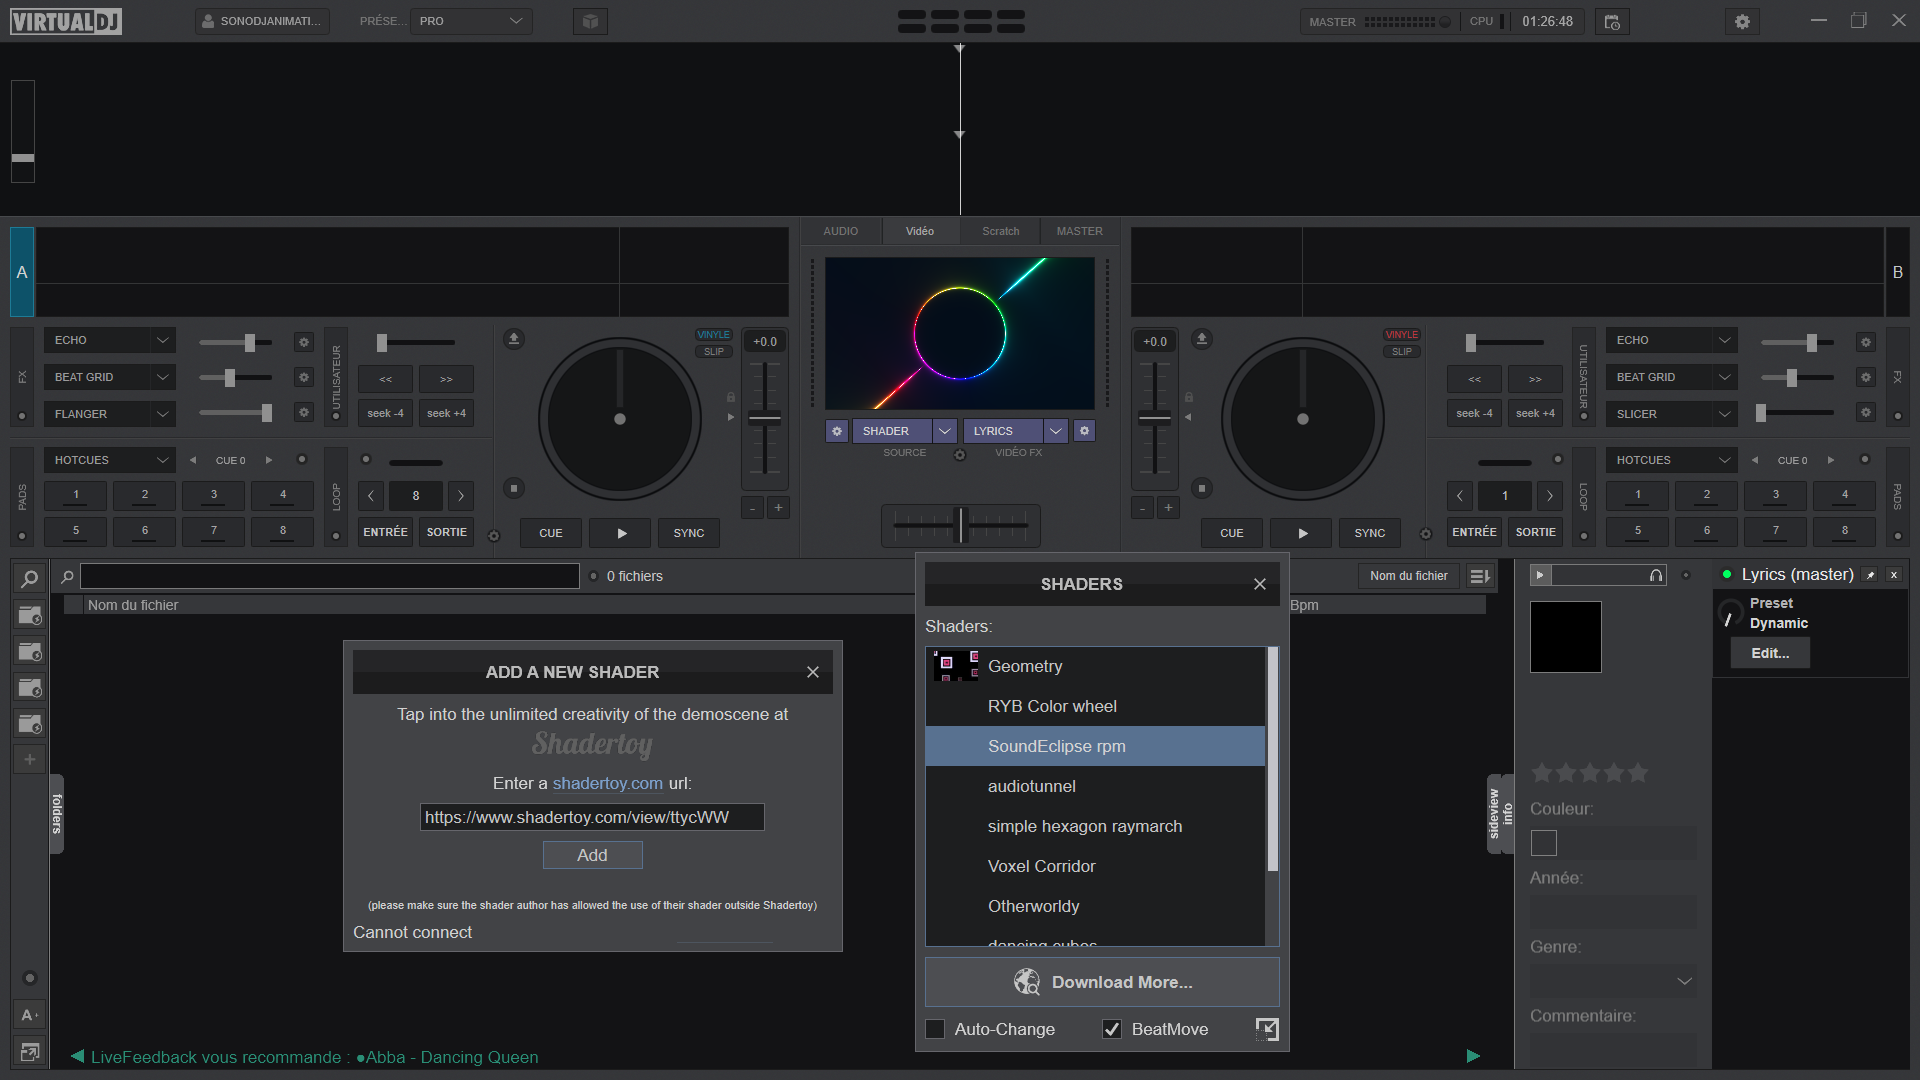The image size is (1920, 1080).
Task: Open the shadertoy.com link
Action: (607, 783)
